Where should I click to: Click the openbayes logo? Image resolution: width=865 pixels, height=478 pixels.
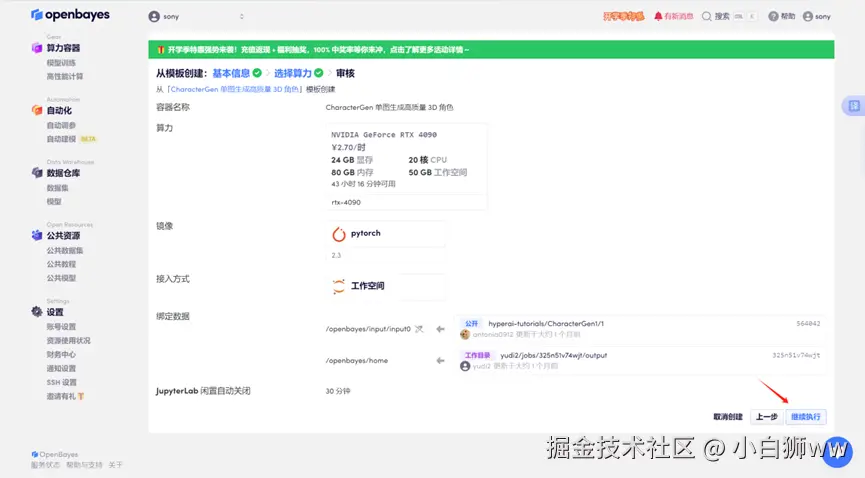pos(70,15)
